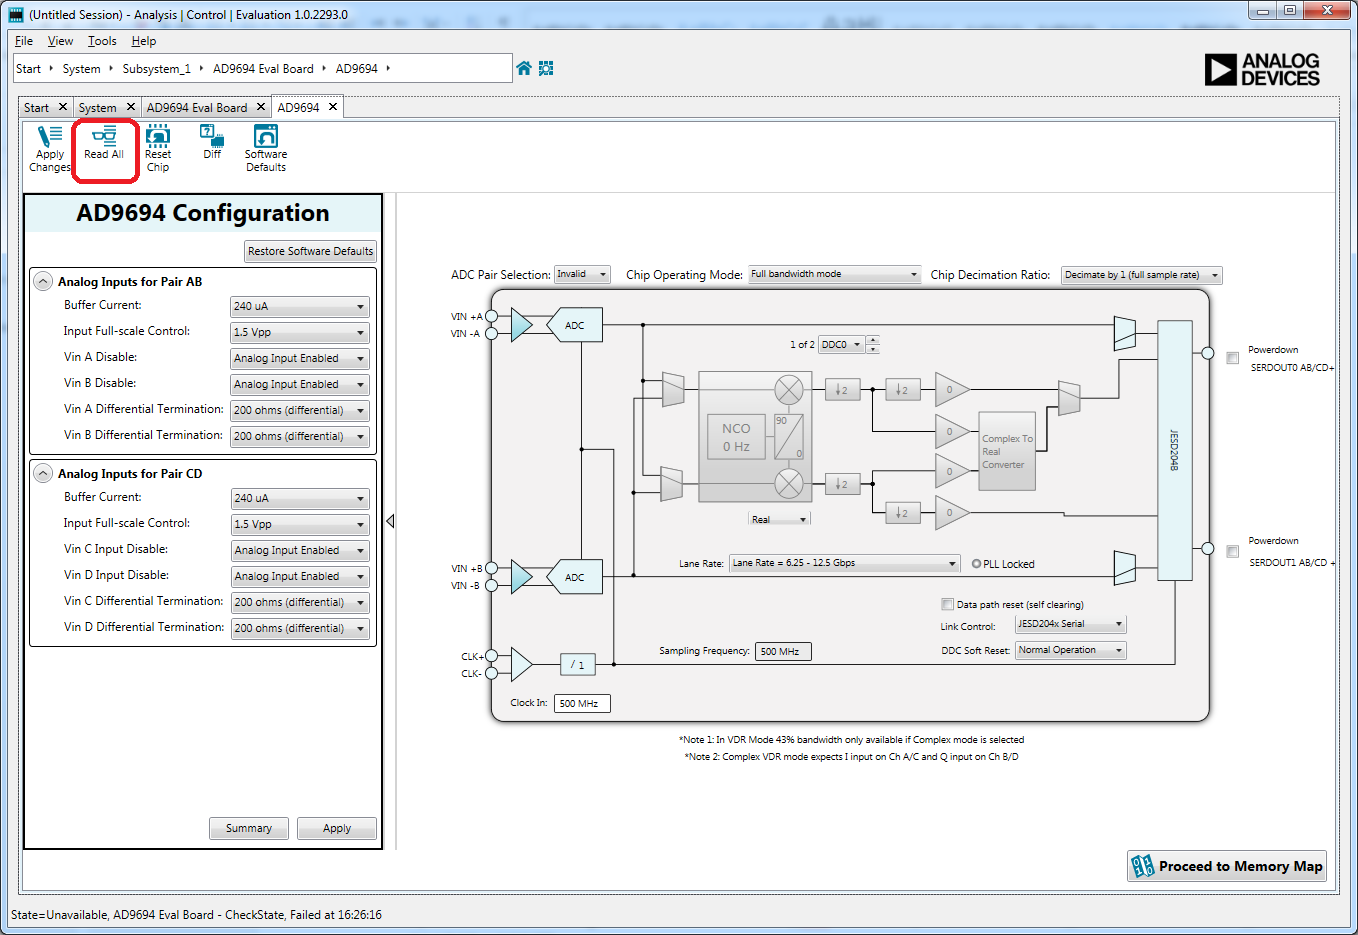Switch to the System tab
This screenshot has height=935, width=1358.
(98, 108)
